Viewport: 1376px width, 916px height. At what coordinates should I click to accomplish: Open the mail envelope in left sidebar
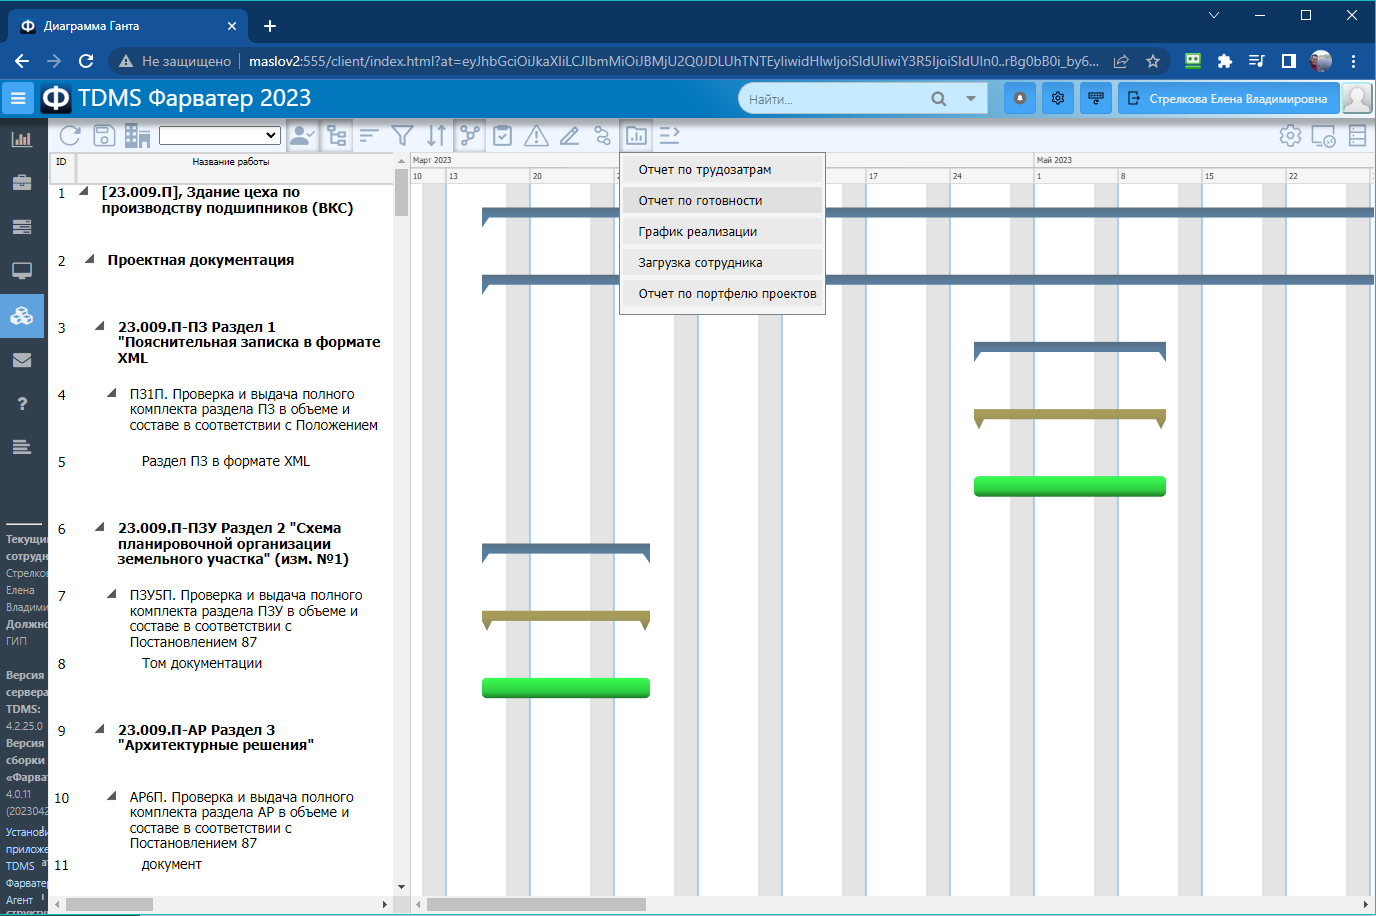22,360
